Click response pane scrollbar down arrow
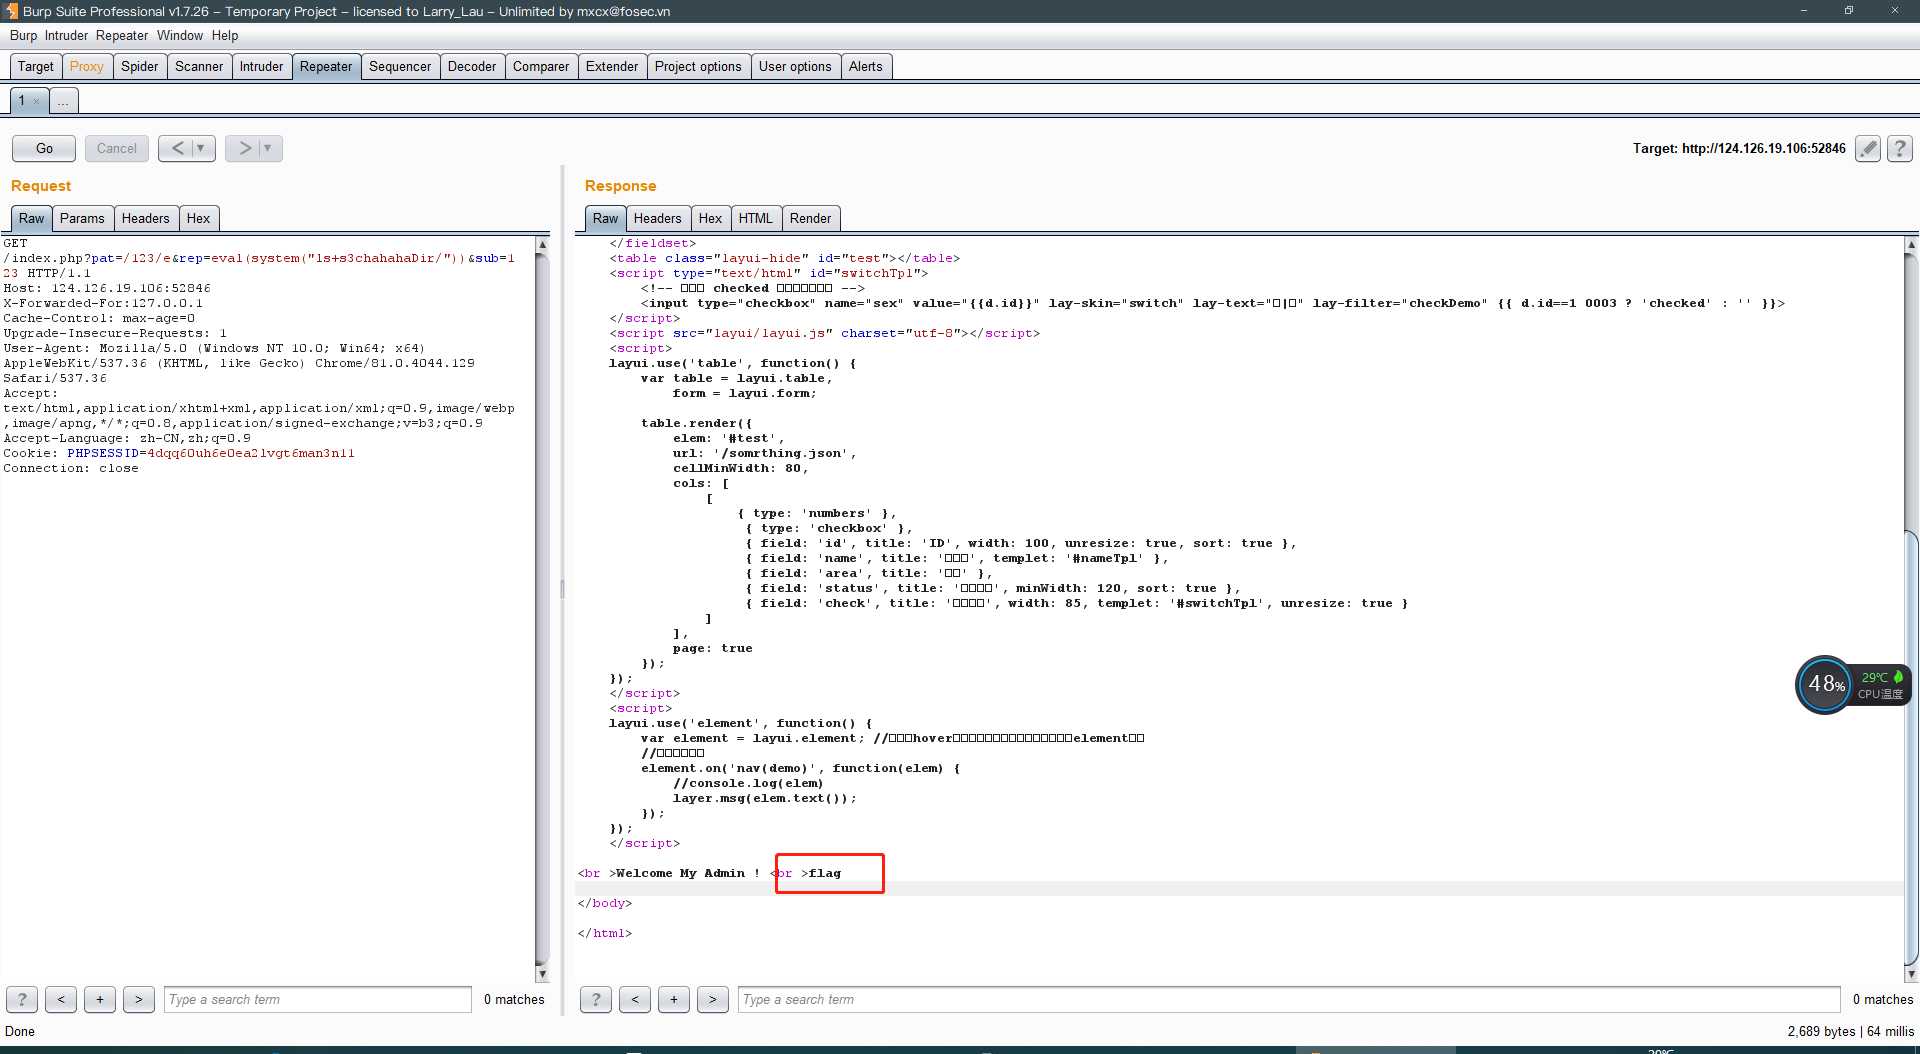 [x=1911, y=974]
